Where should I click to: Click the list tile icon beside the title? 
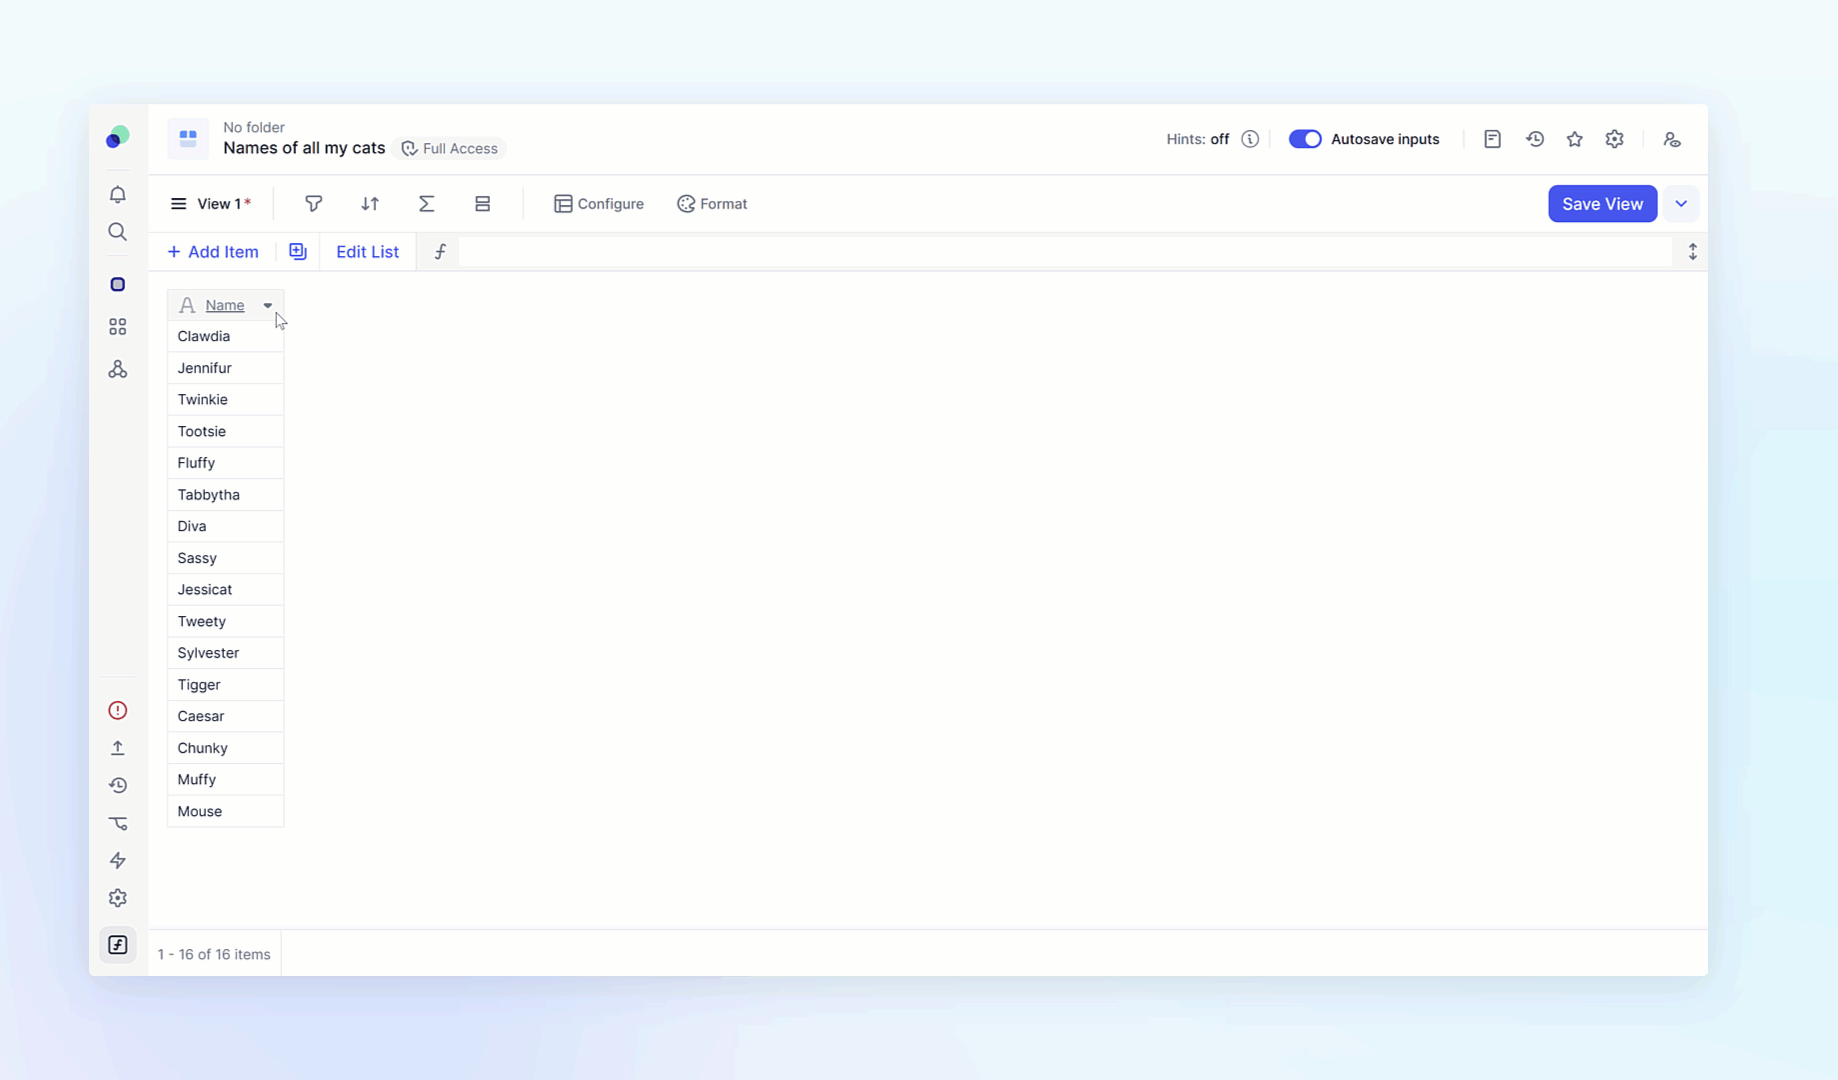tap(188, 138)
